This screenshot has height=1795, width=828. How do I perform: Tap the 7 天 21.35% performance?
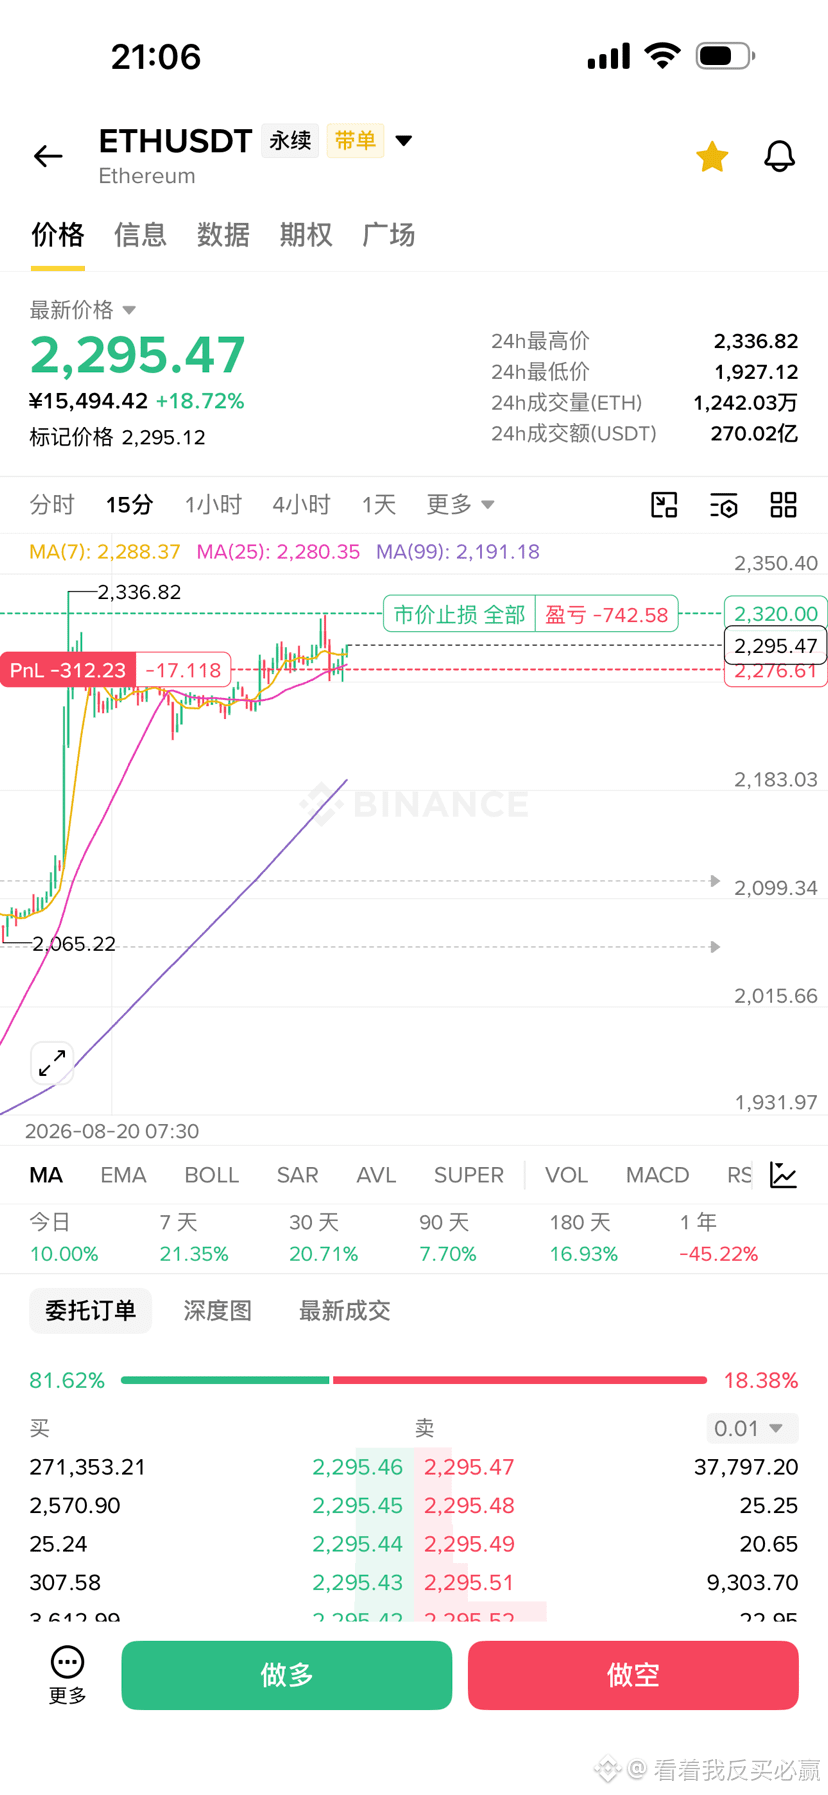[x=194, y=1238]
